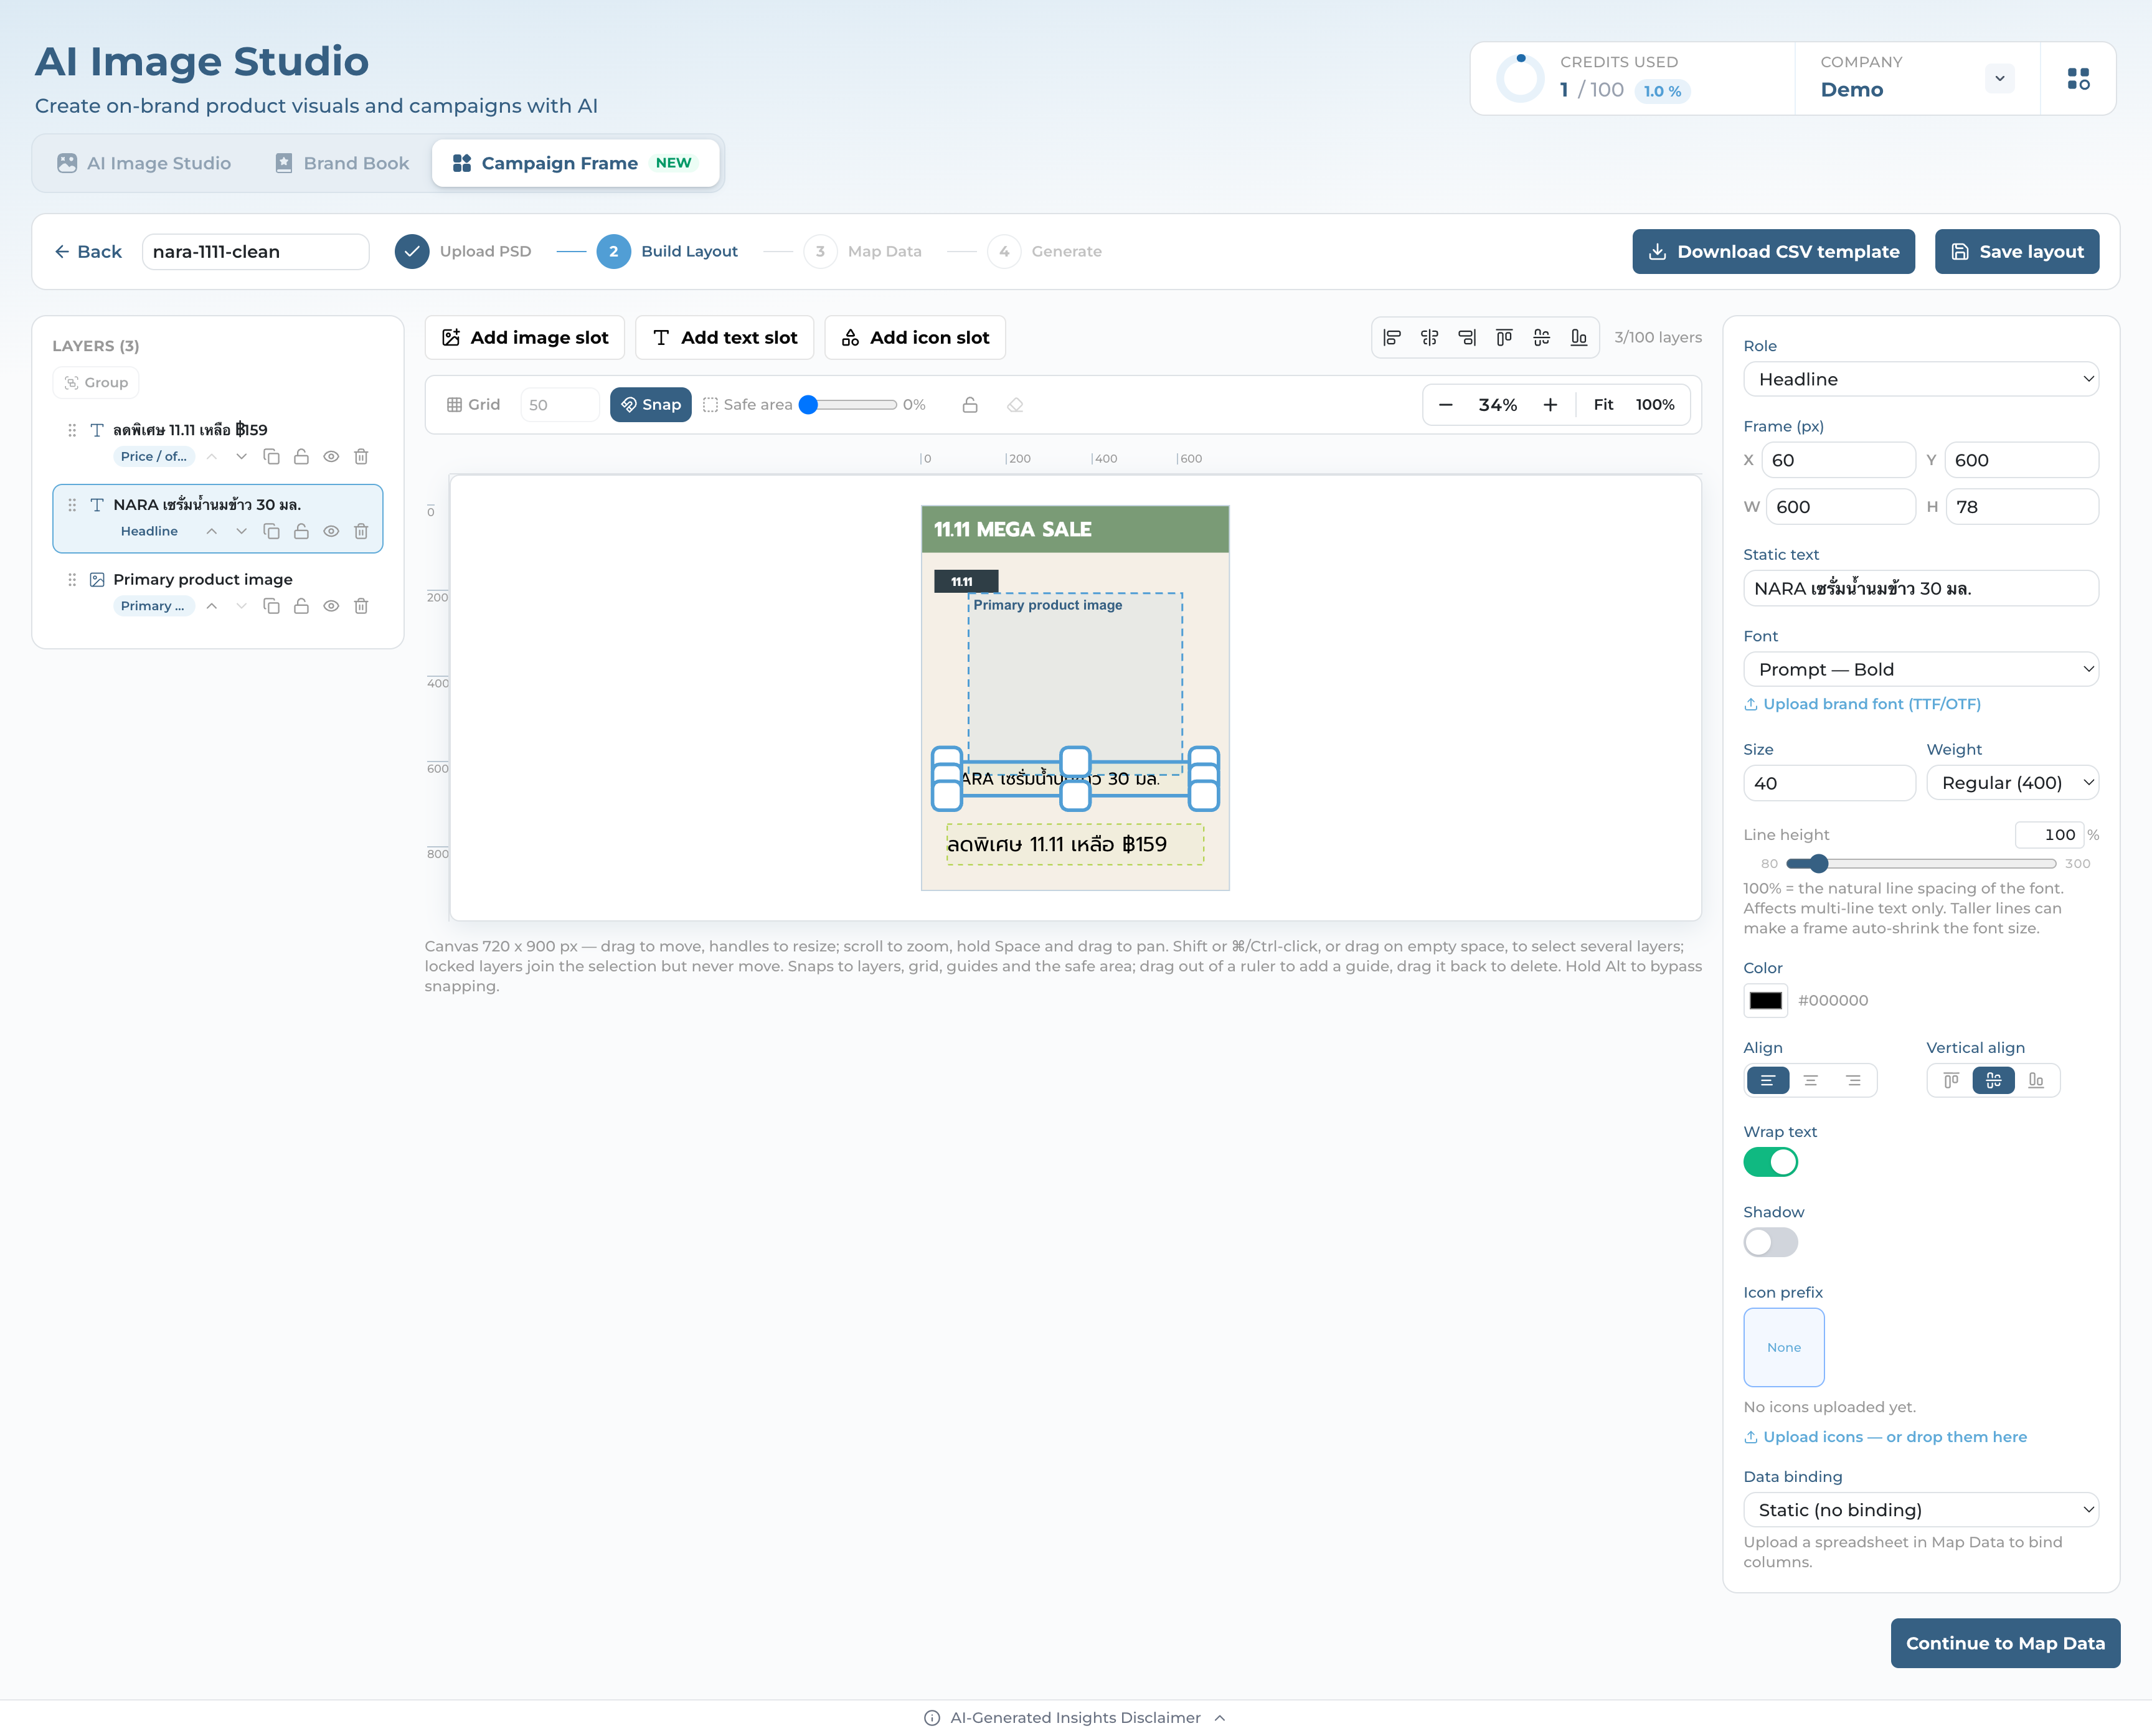
Task: Open the text color swatch
Action: point(1765,1000)
